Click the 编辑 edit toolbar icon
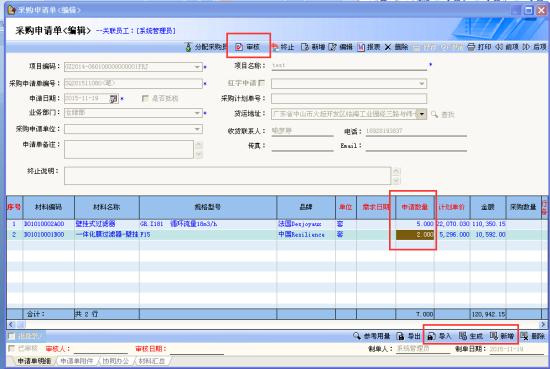Screen dimensions: 550x369 pos(332,47)
